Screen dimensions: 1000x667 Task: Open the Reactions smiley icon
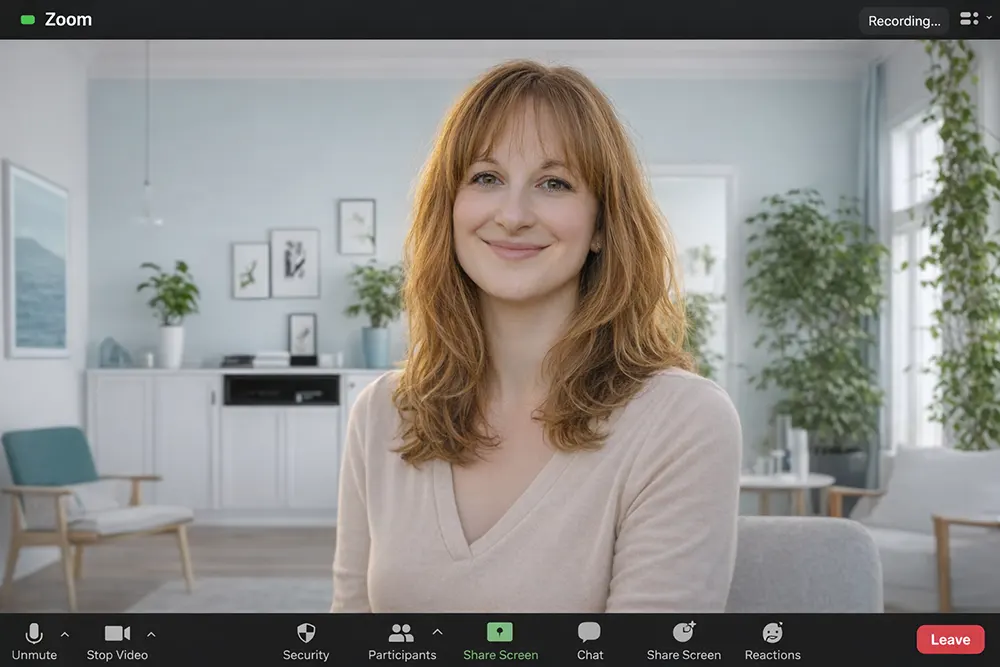(x=772, y=632)
